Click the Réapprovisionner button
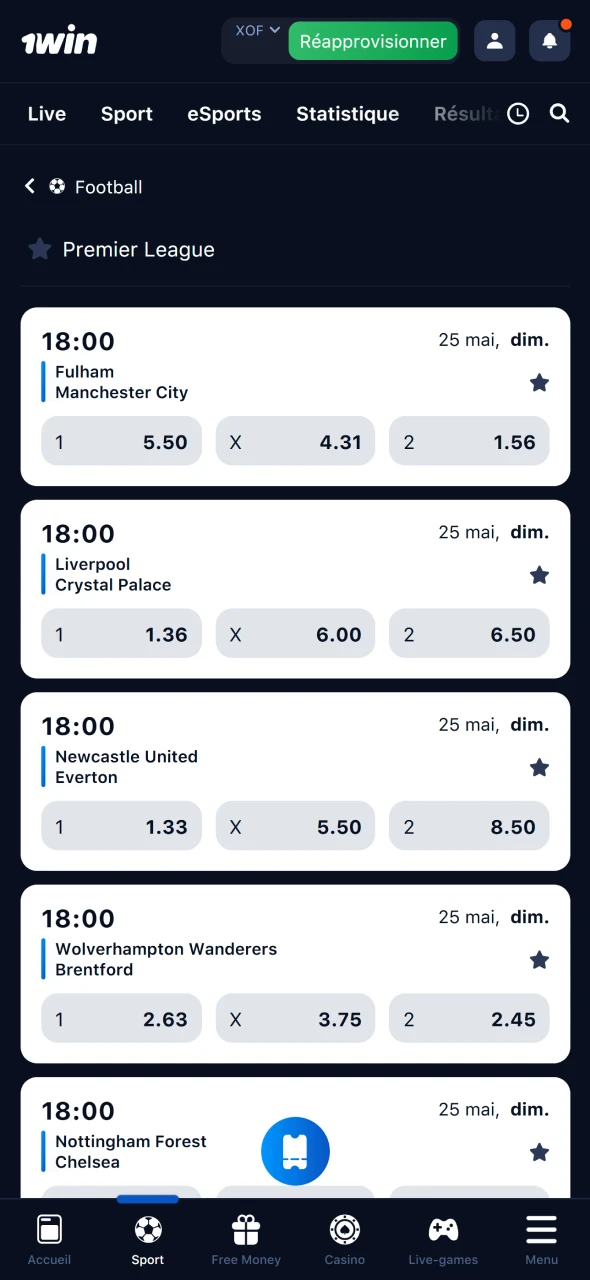The image size is (590, 1280). point(373,41)
